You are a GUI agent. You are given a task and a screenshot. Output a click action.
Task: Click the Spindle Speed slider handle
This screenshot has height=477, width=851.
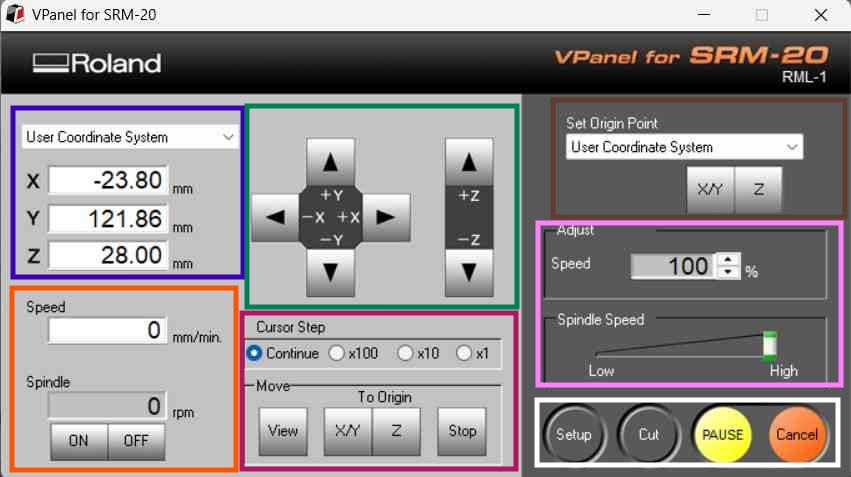(x=770, y=346)
